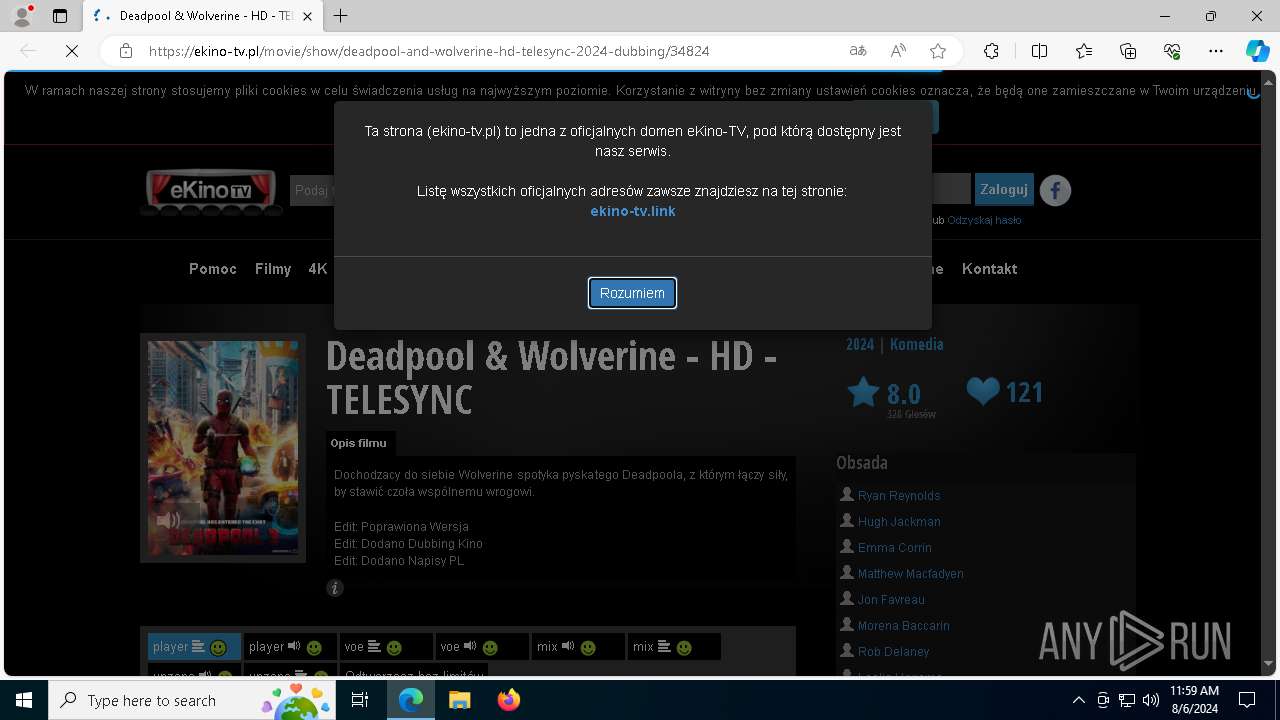Click the star rating icon
Viewport: 1280px width, 720px height.
click(863, 392)
